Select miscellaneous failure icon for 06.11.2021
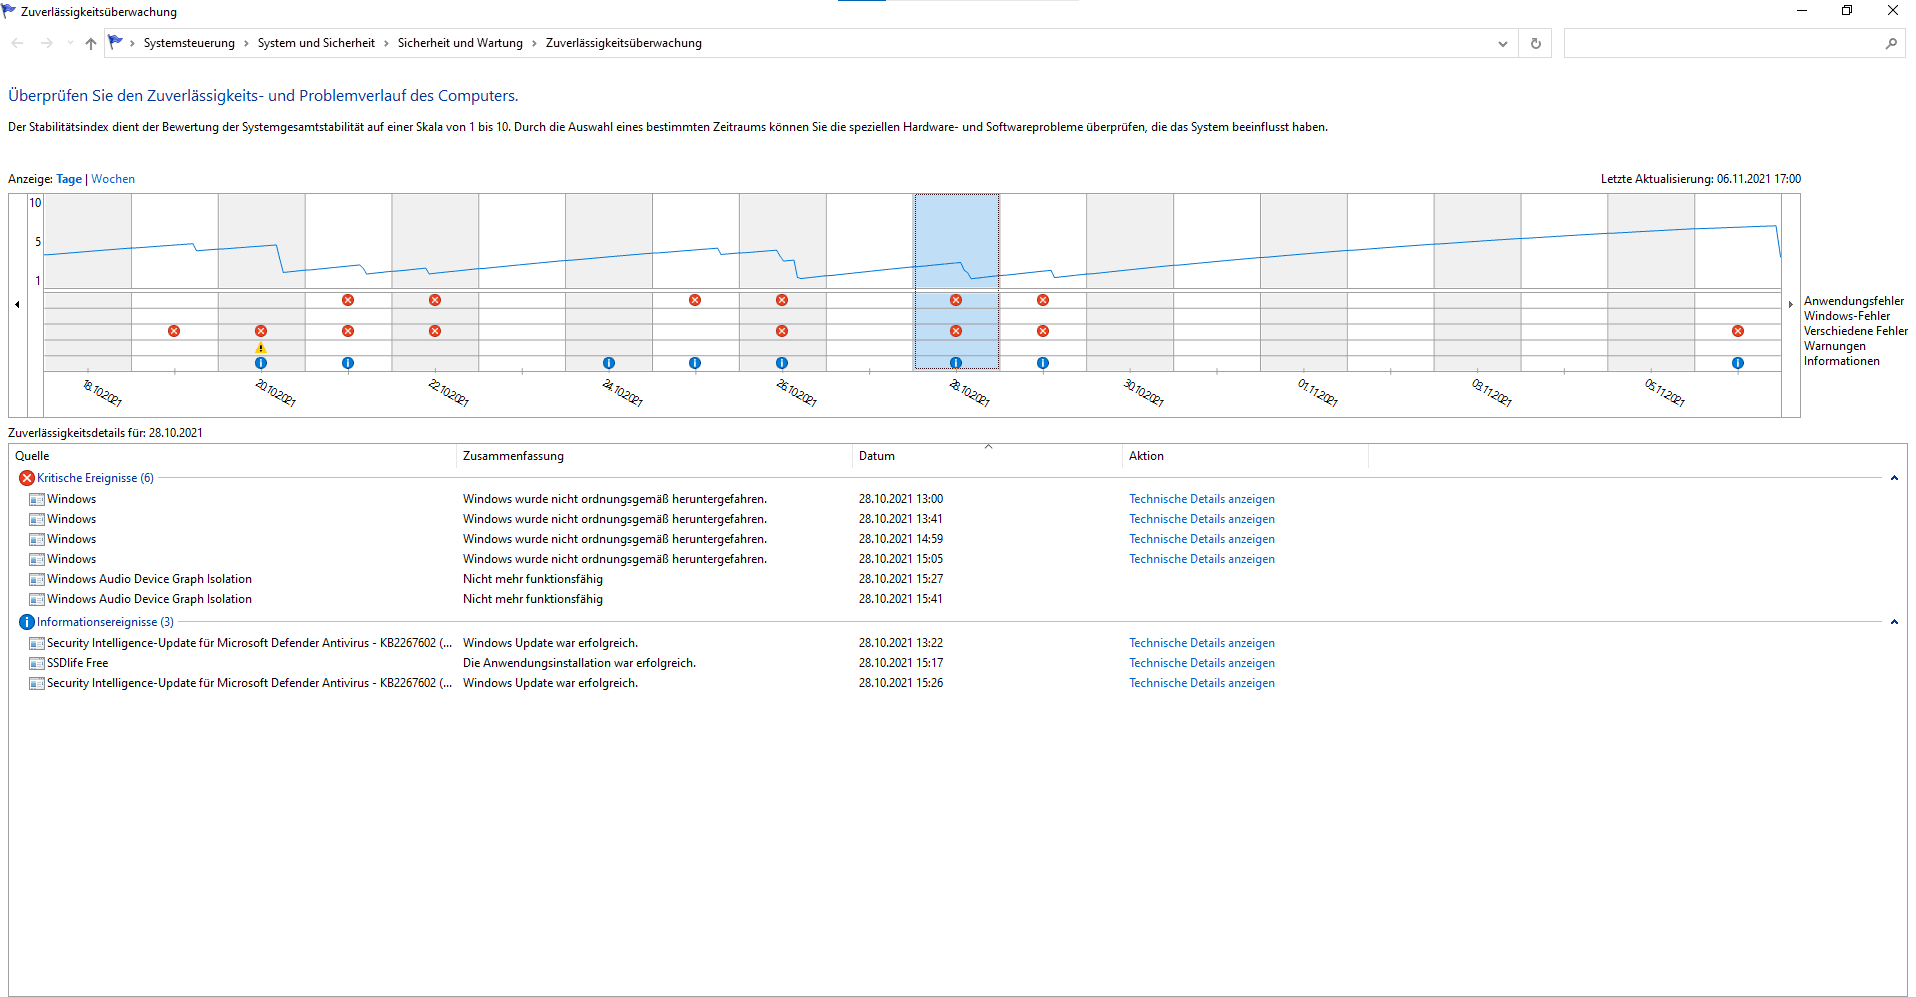The width and height of the screenshot is (1916, 998). (1738, 331)
